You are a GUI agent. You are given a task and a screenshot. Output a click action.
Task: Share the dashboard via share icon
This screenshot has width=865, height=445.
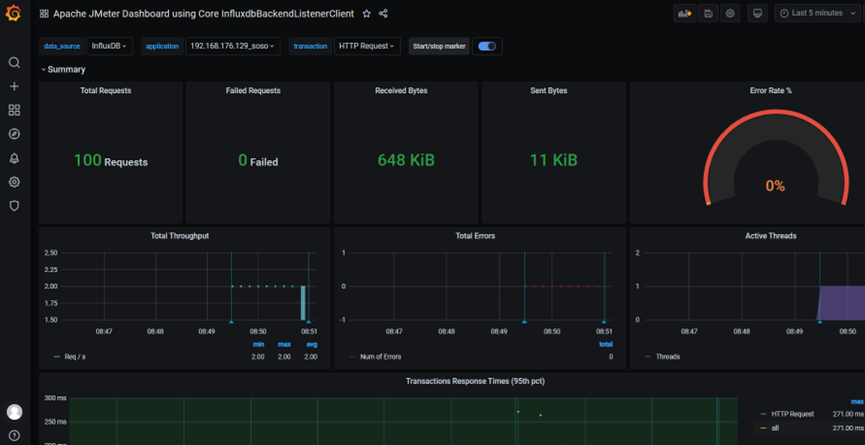point(383,14)
